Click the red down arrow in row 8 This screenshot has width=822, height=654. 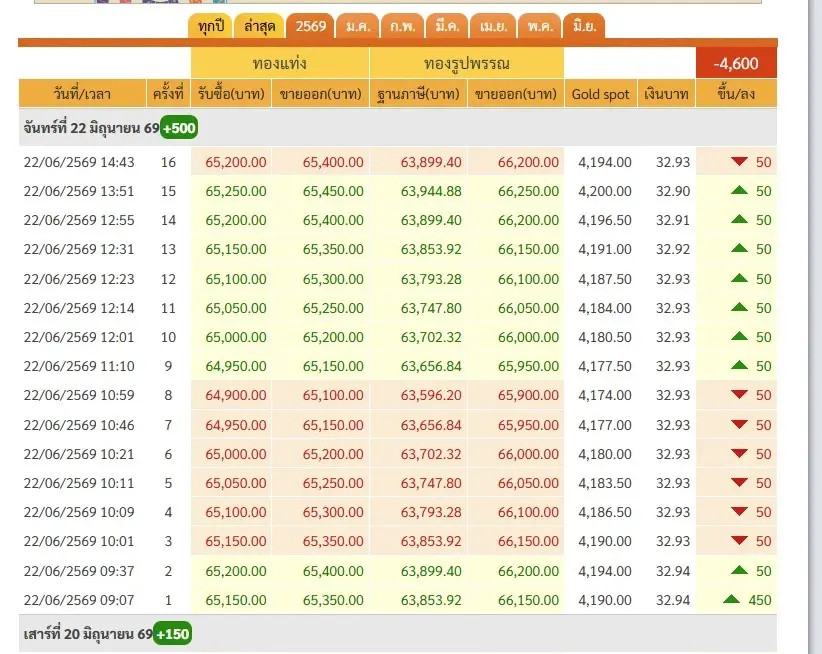[x=739, y=394]
